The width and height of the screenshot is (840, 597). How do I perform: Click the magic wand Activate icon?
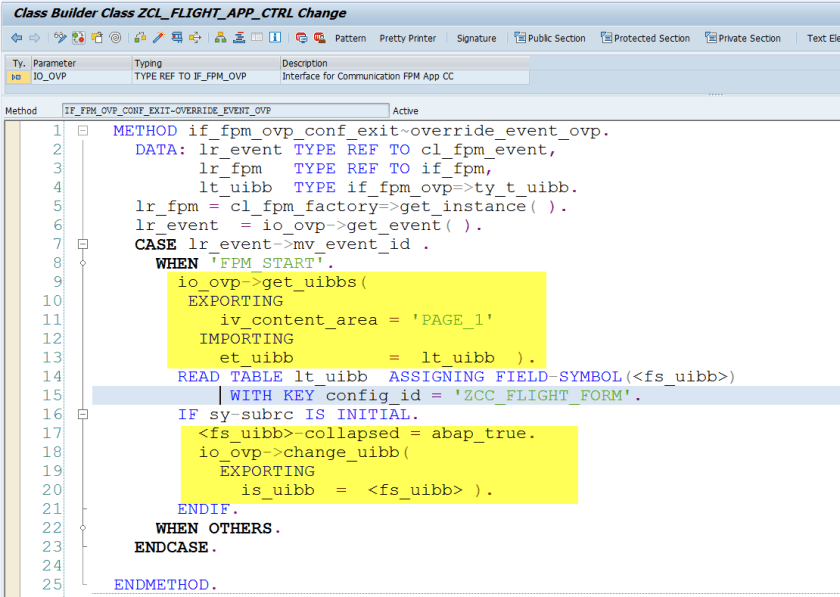pyautogui.click(x=159, y=38)
